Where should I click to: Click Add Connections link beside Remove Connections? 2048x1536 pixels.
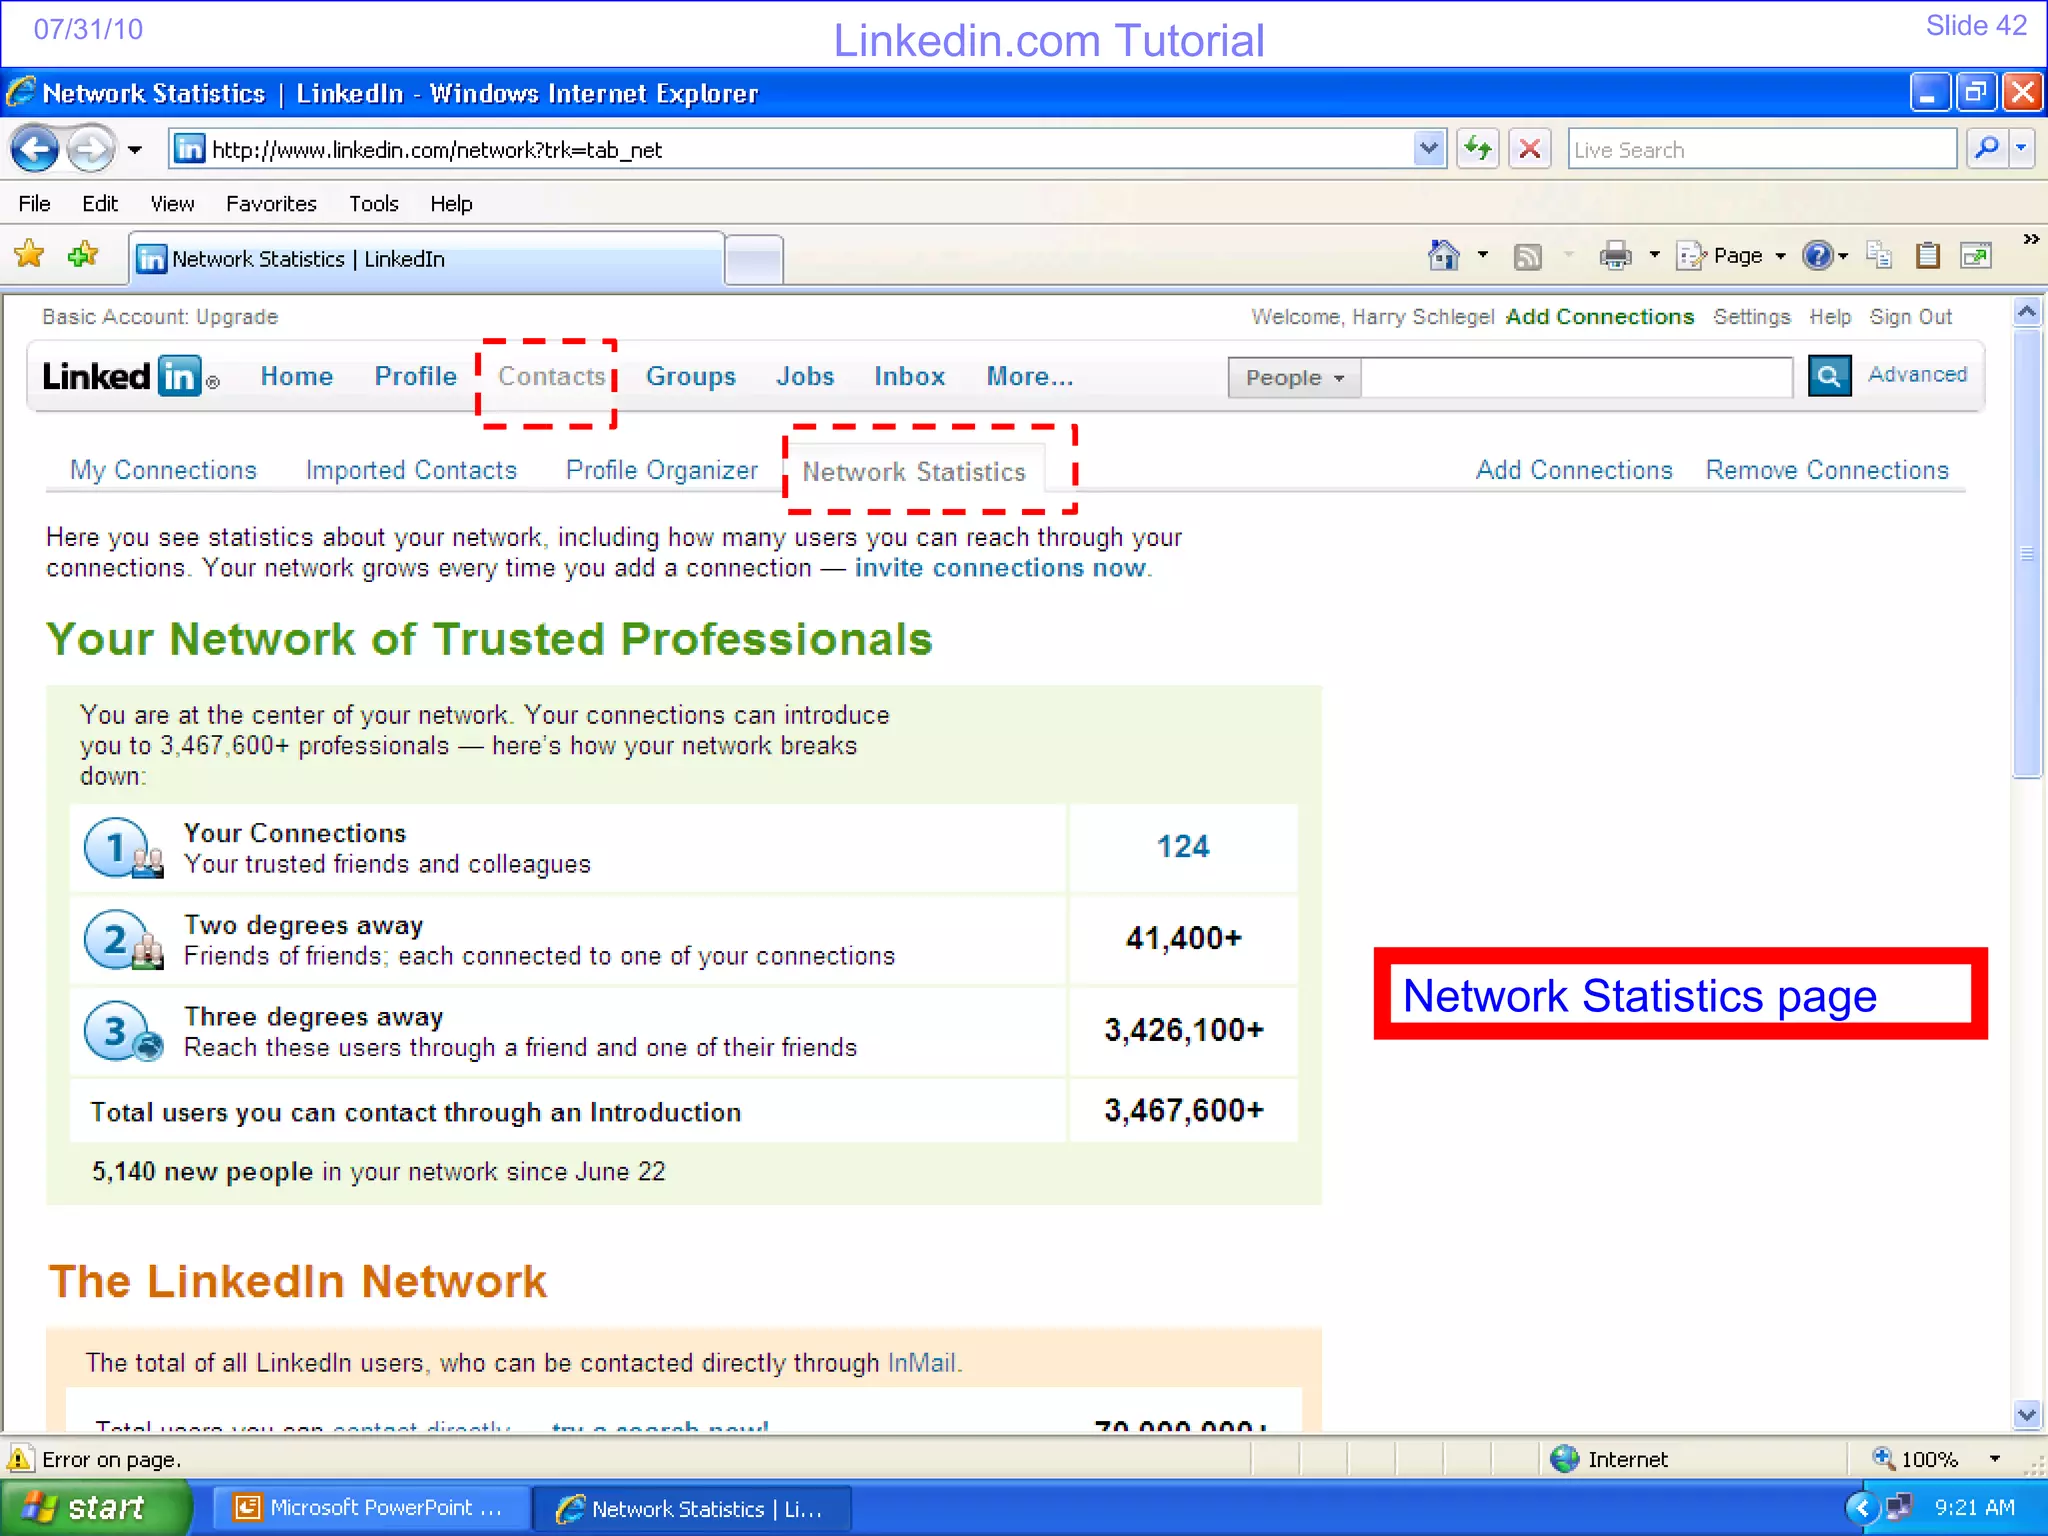click(1574, 470)
